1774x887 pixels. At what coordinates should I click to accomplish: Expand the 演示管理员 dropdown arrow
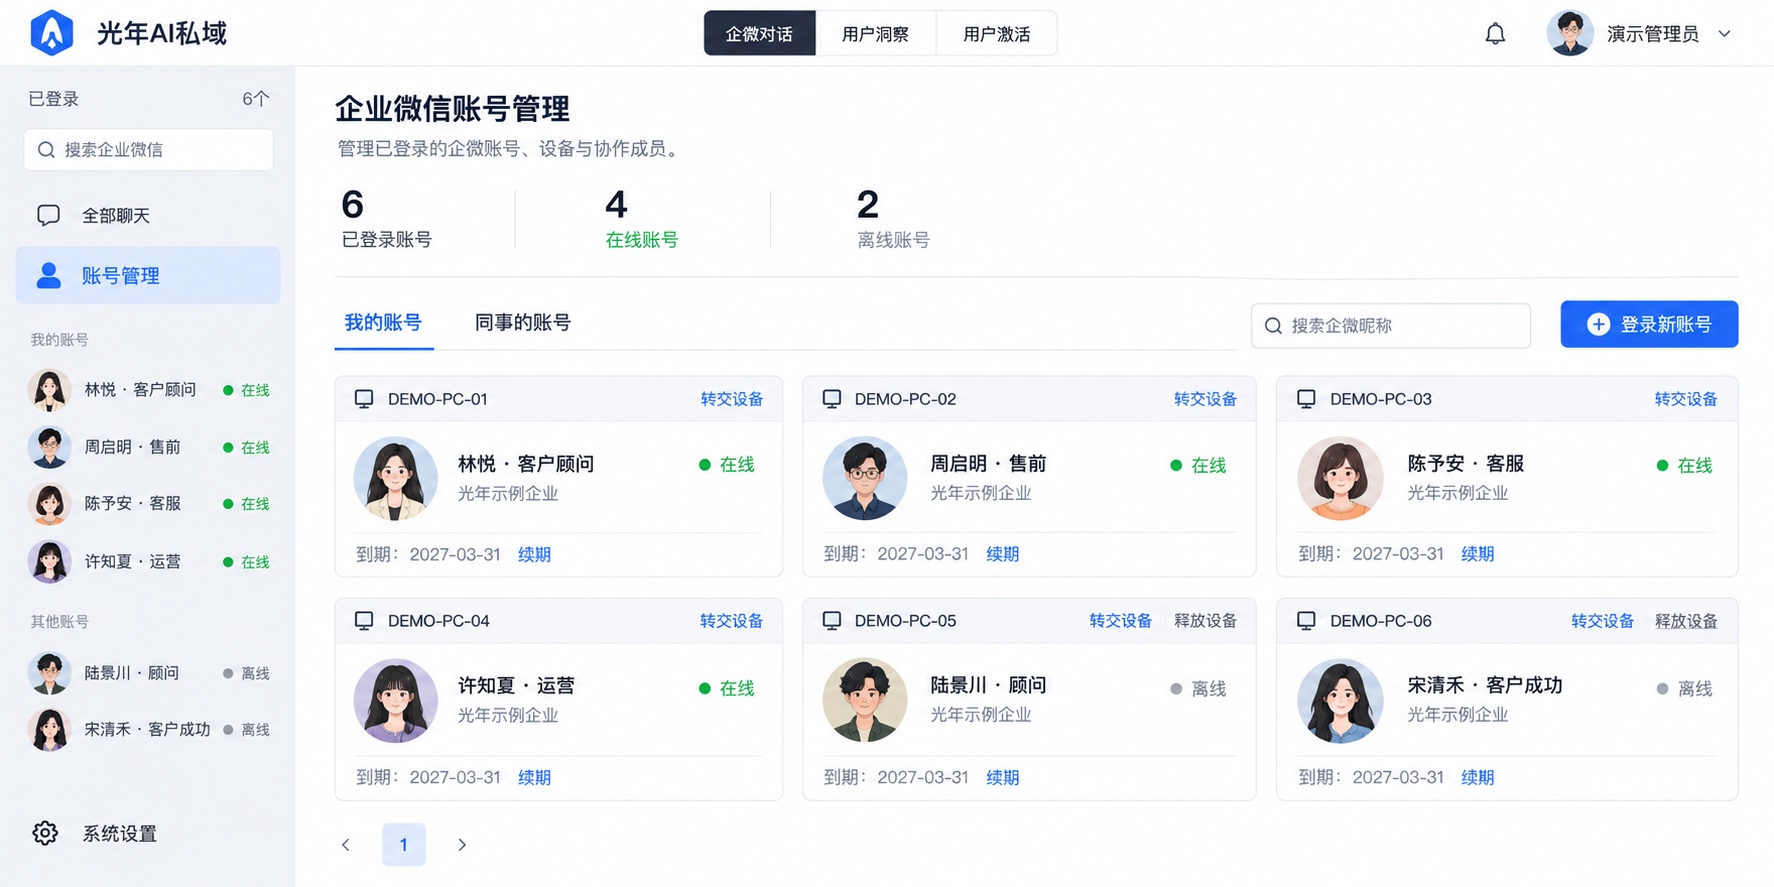1725,34
